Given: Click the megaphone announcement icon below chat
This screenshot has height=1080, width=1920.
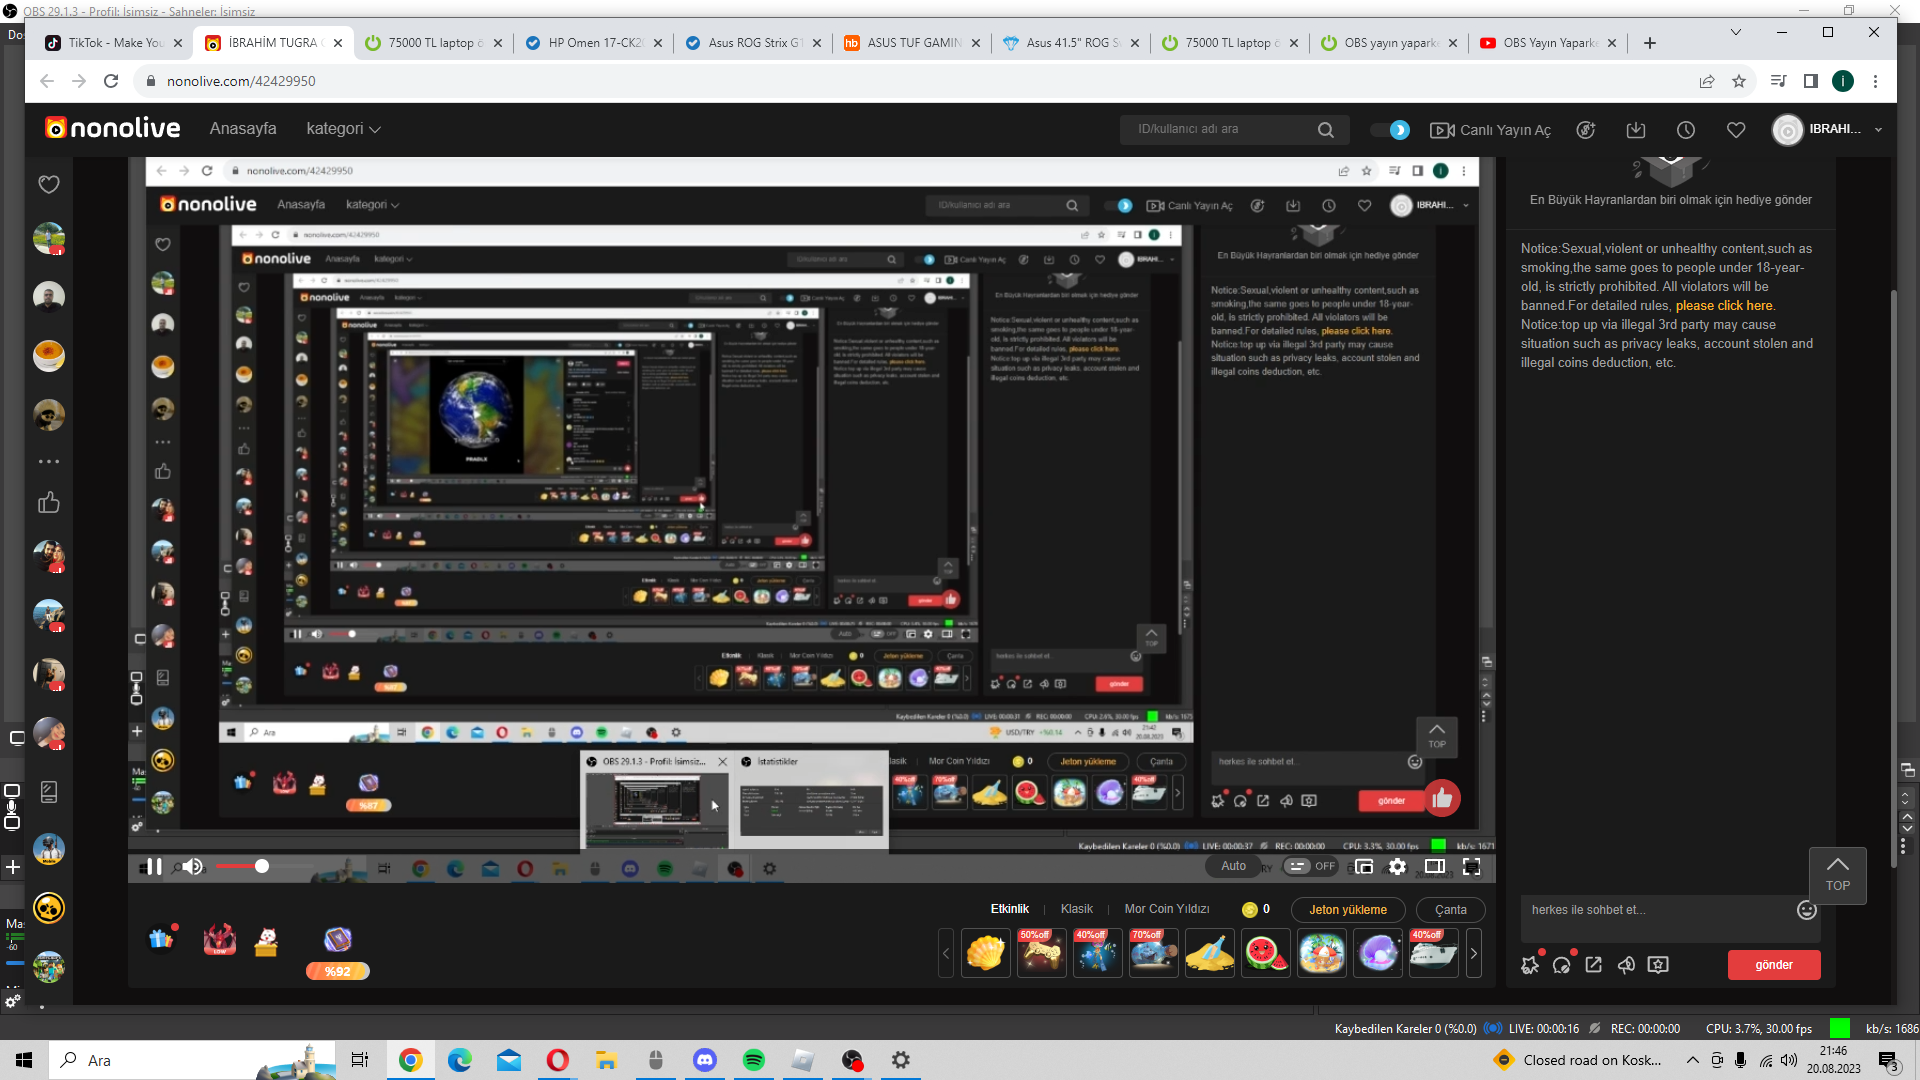Looking at the screenshot, I should (1626, 965).
